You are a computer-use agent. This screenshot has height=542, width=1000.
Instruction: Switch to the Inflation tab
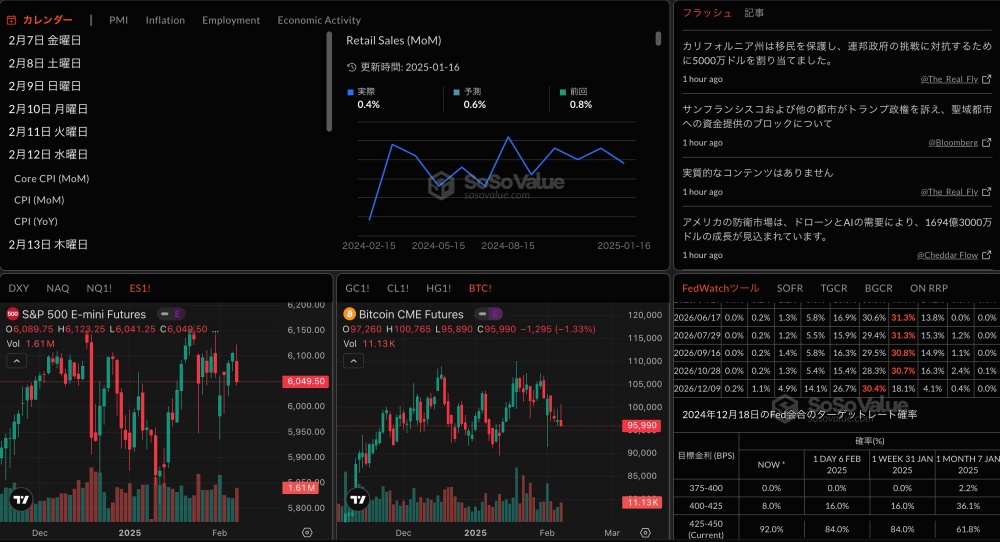click(165, 20)
